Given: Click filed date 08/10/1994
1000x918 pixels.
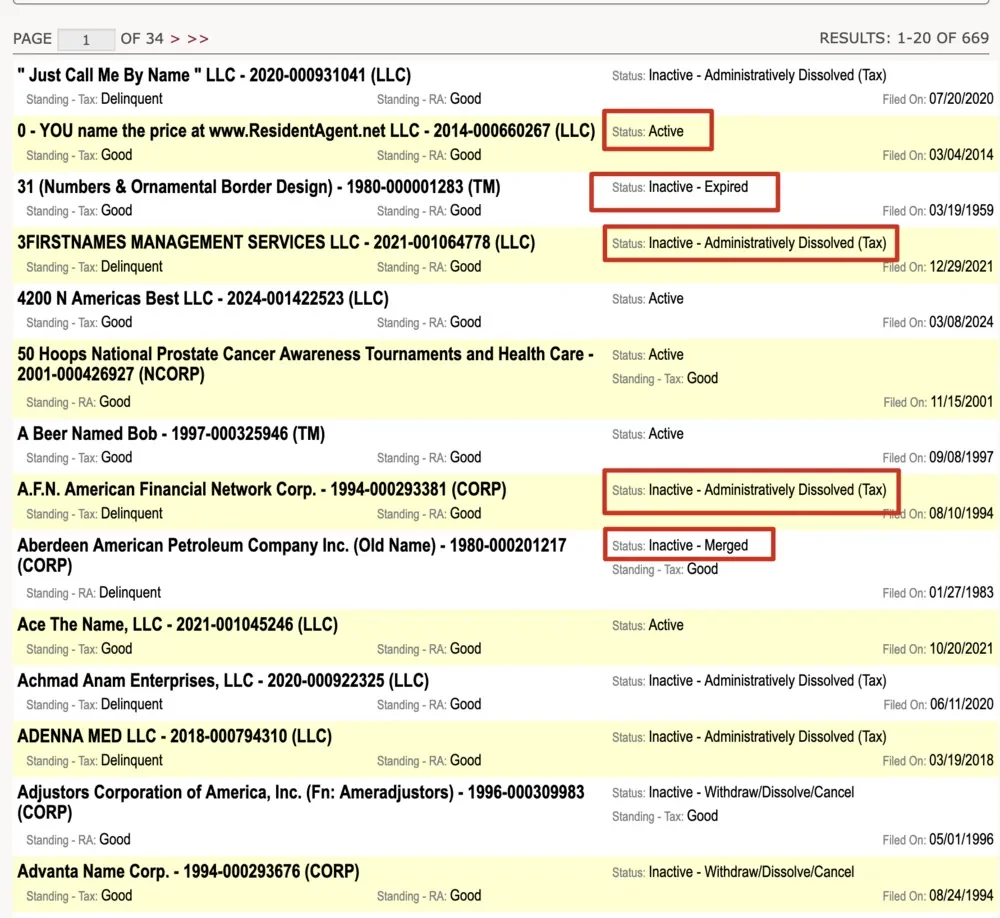Looking at the screenshot, I should click(x=961, y=514).
